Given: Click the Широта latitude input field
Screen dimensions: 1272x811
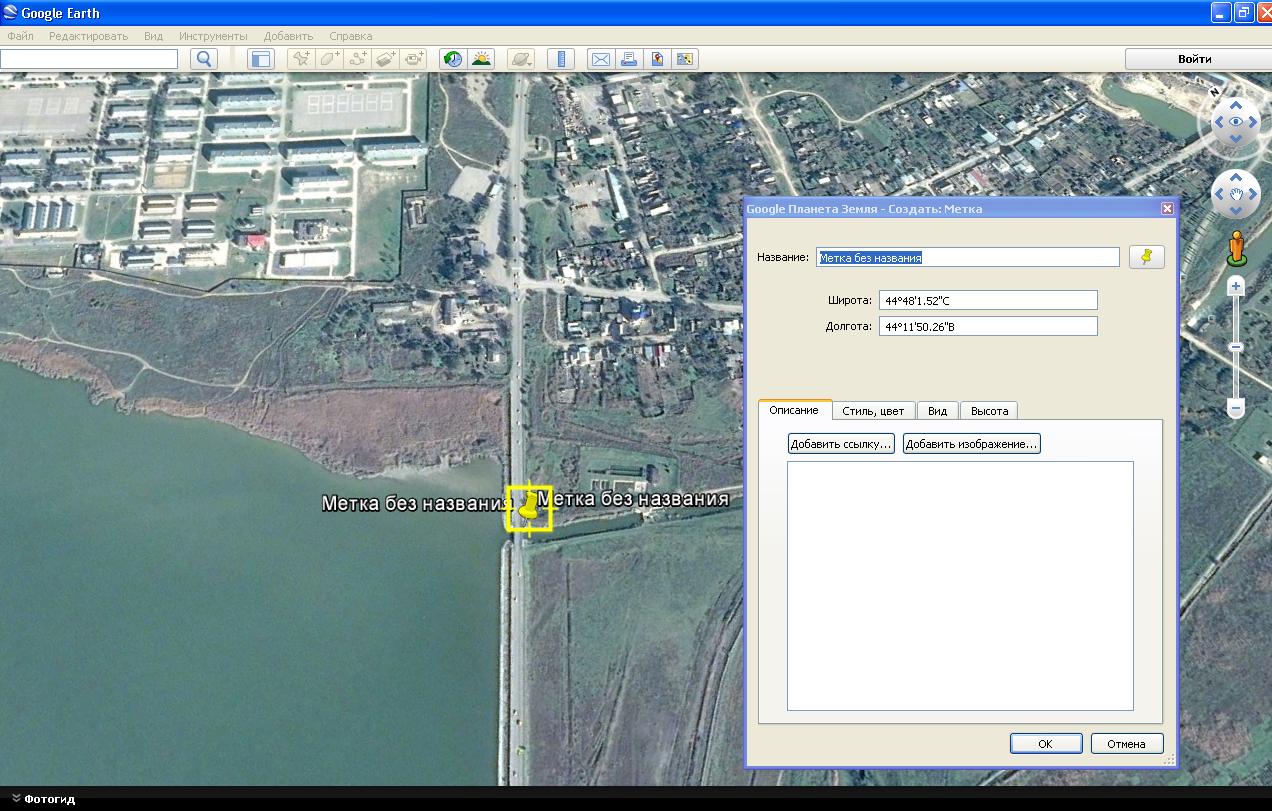Looking at the screenshot, I should (x=987, y=300).
